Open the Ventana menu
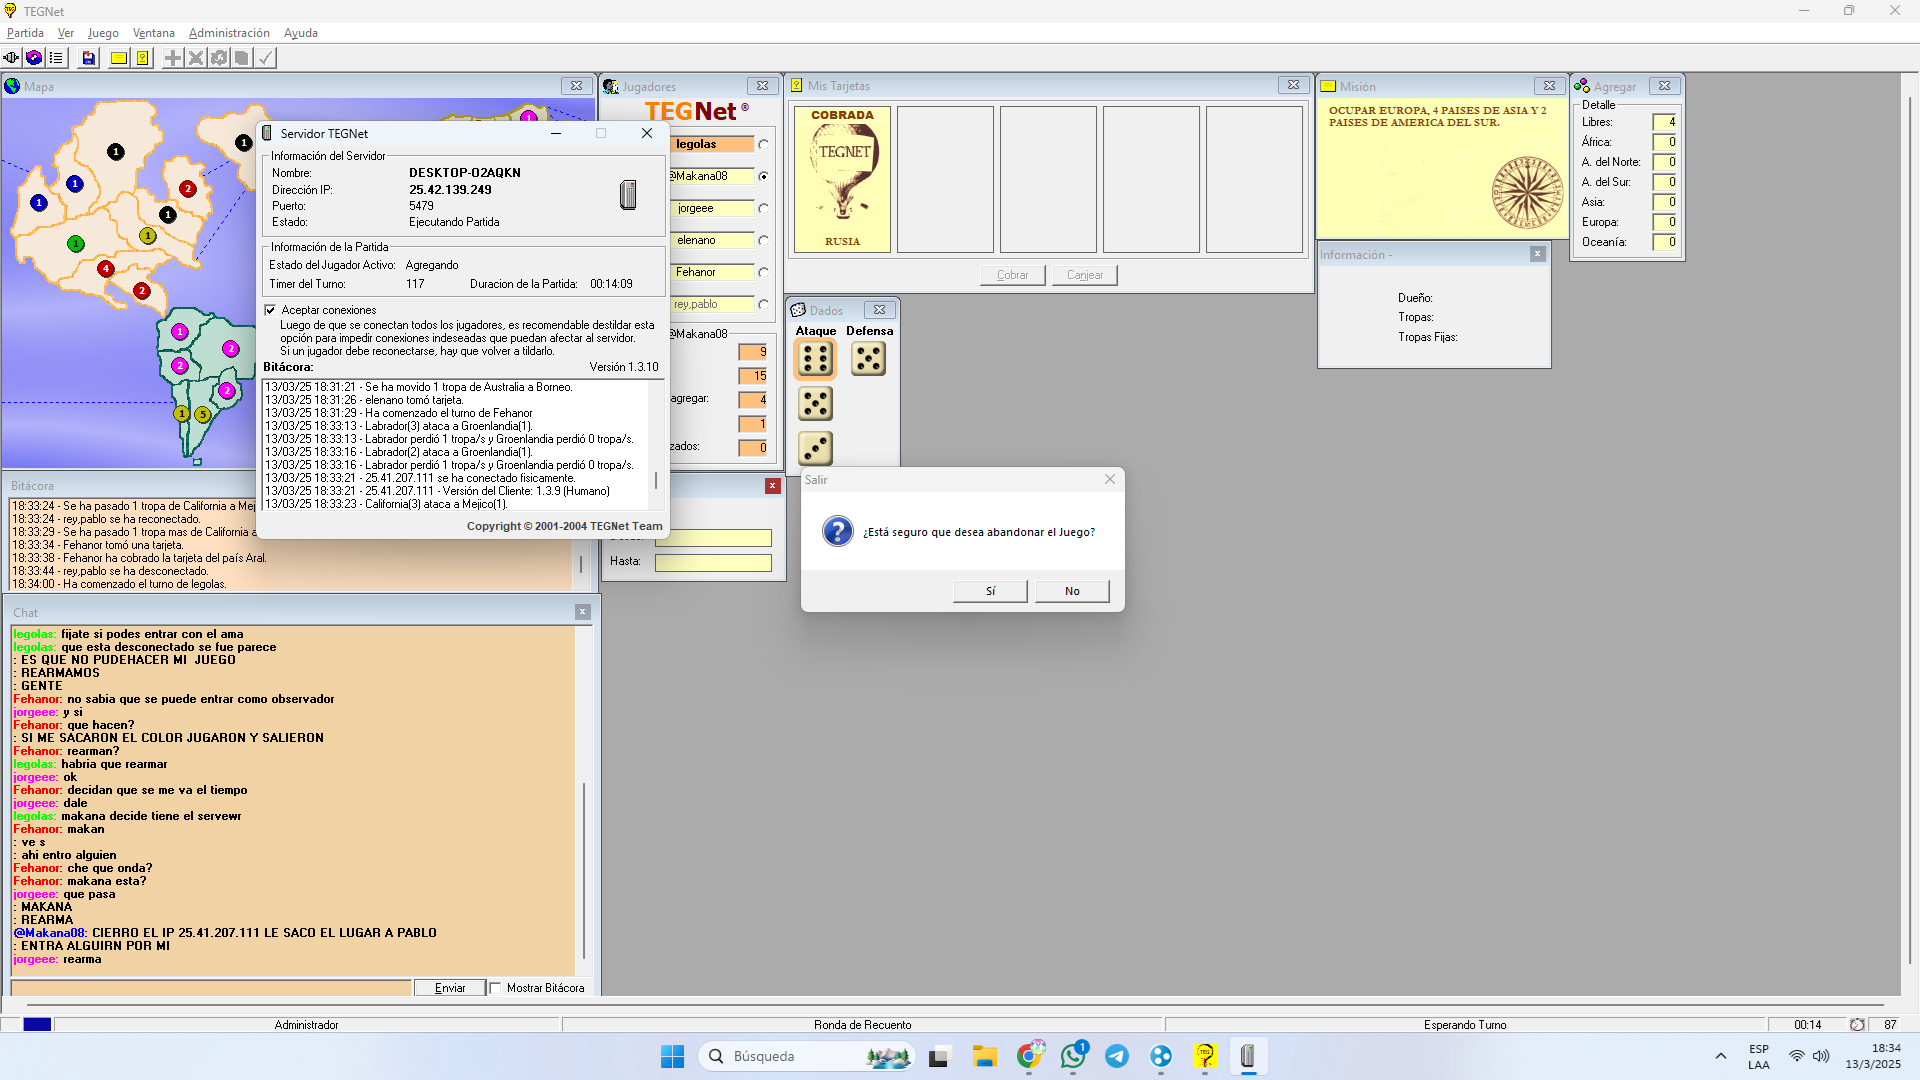The height and width of the screenshot is (1080, 1920). 153,33
